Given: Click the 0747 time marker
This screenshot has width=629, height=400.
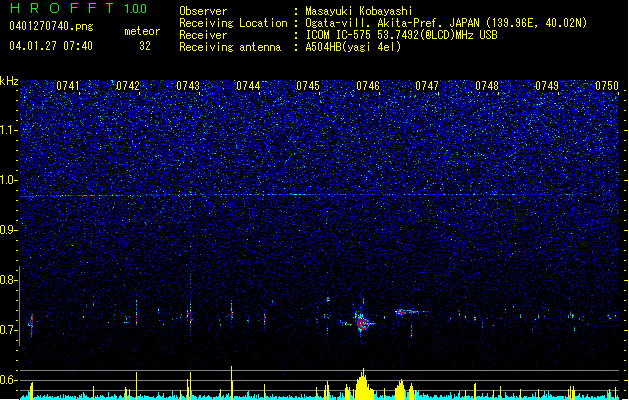Looking at the screenshot, I should [427, 86].
